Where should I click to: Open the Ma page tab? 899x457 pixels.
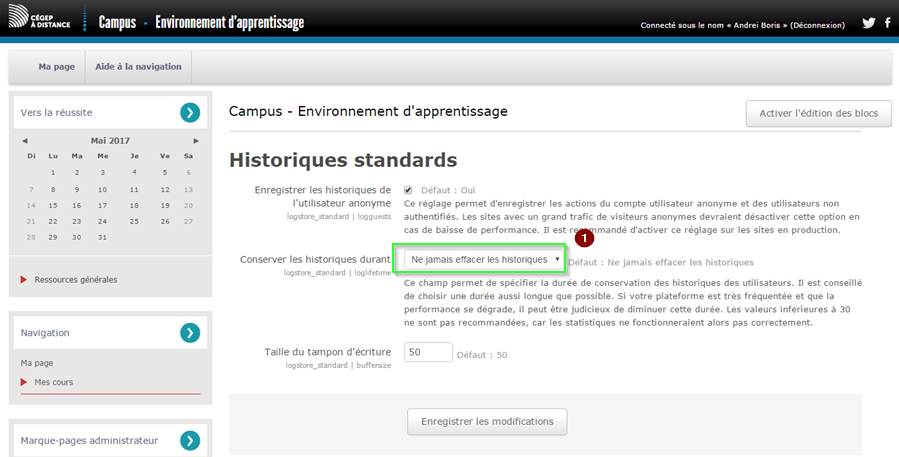57,67
